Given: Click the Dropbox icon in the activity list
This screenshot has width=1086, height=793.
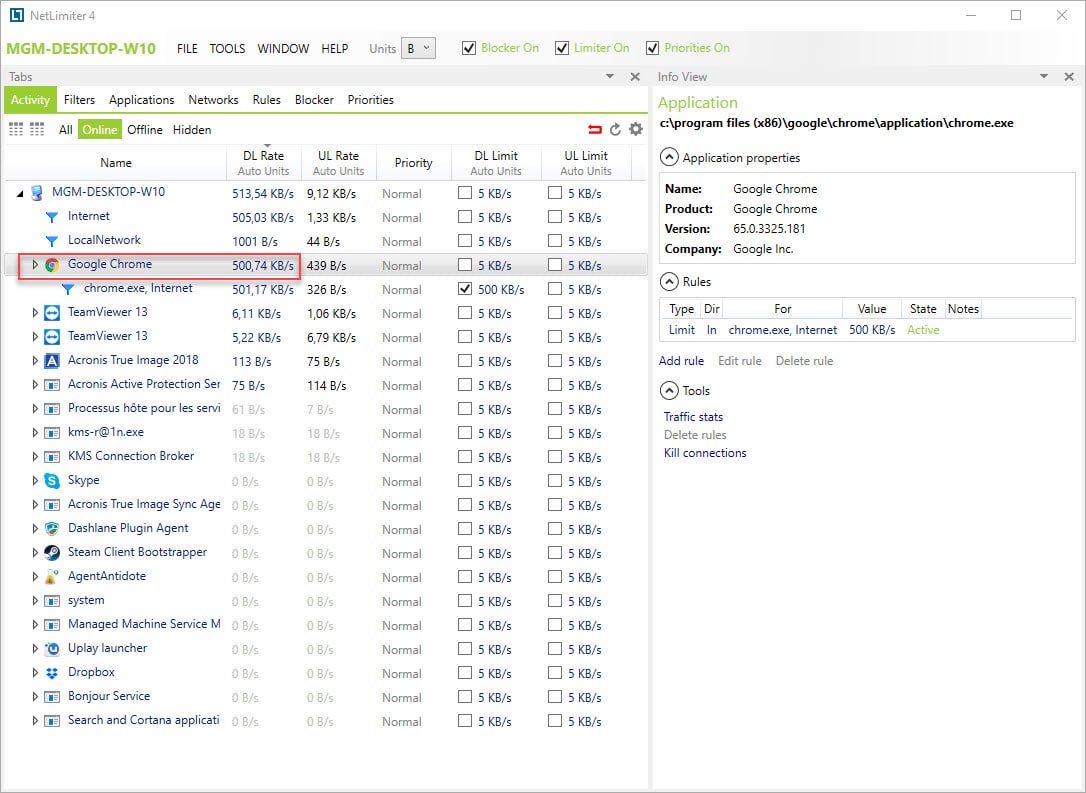Looking at the screenshot, I should (52, 673).
